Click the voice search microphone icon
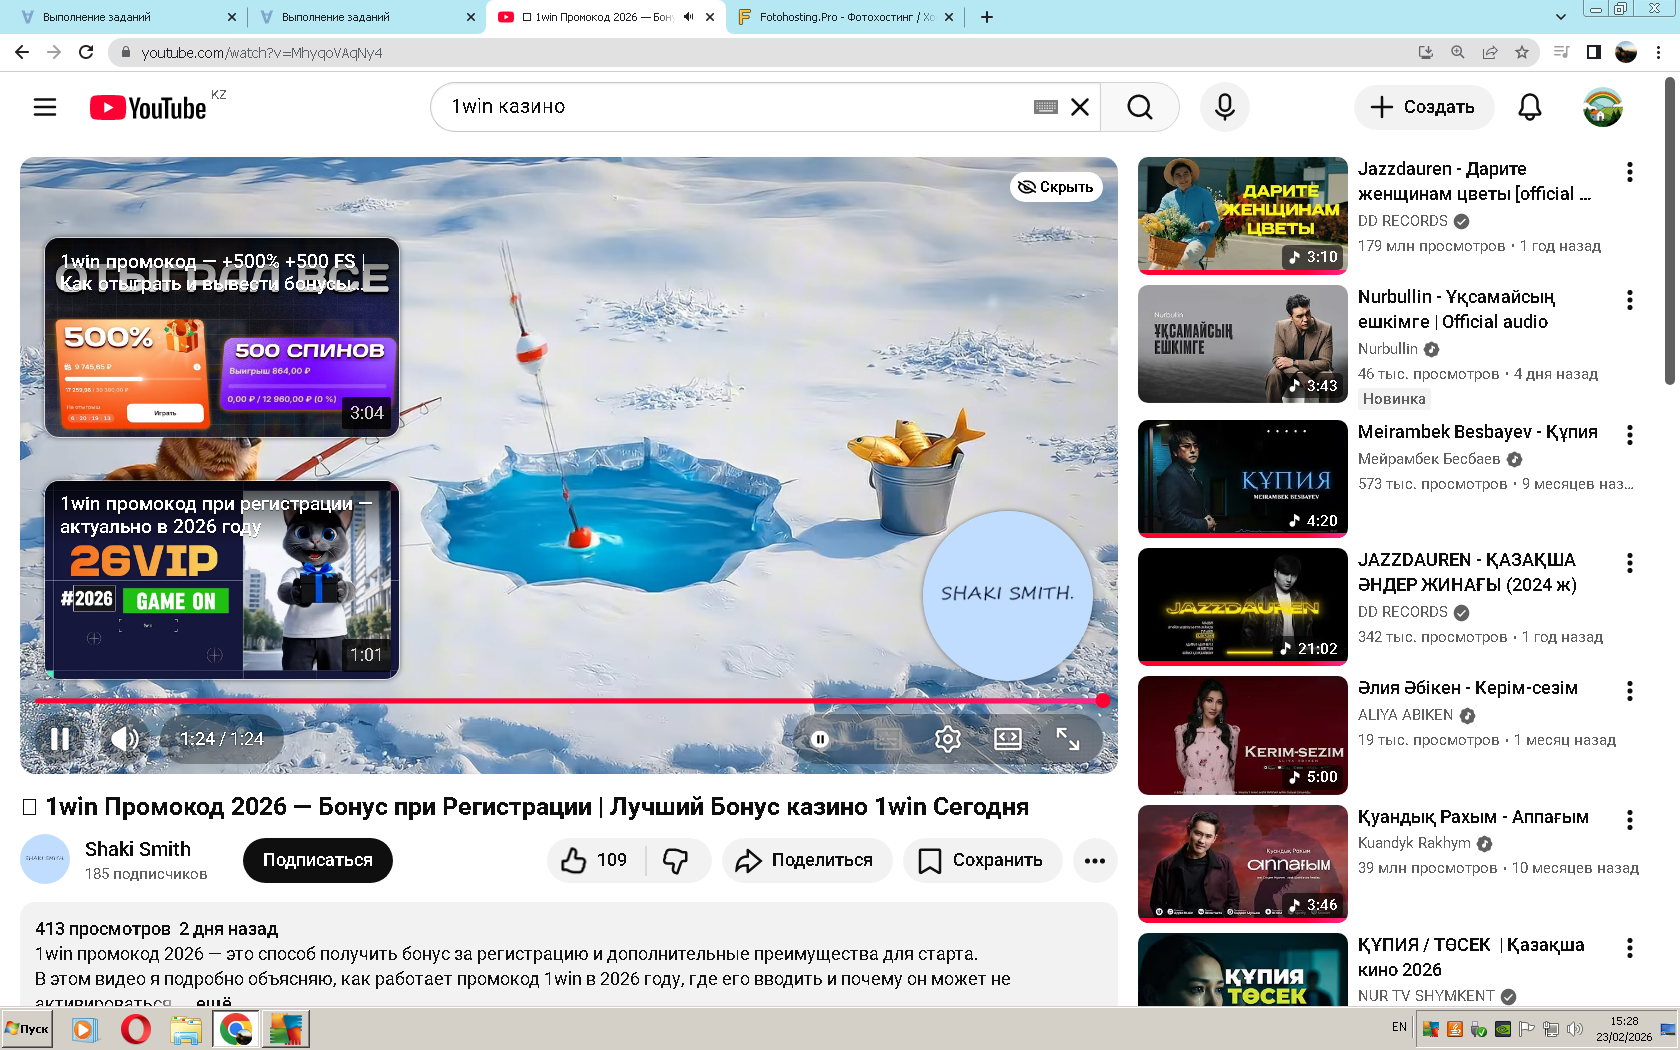The width and height of the screenshot is (1680, 1050). pyautogui.click(x=1224, y=107)
